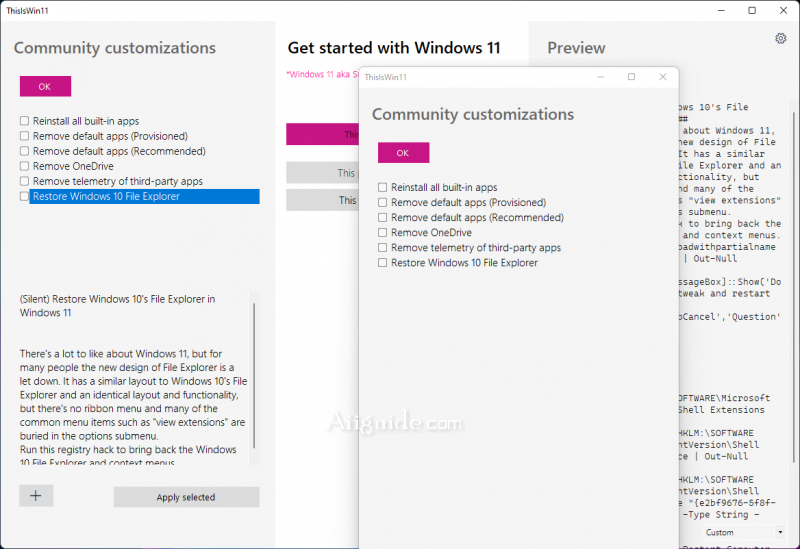Image resolution: width=800 pixels, height=549 pixels.
Task: Tick Remove telemetry of third-party apps, main window
Action: tap(24, 181)
